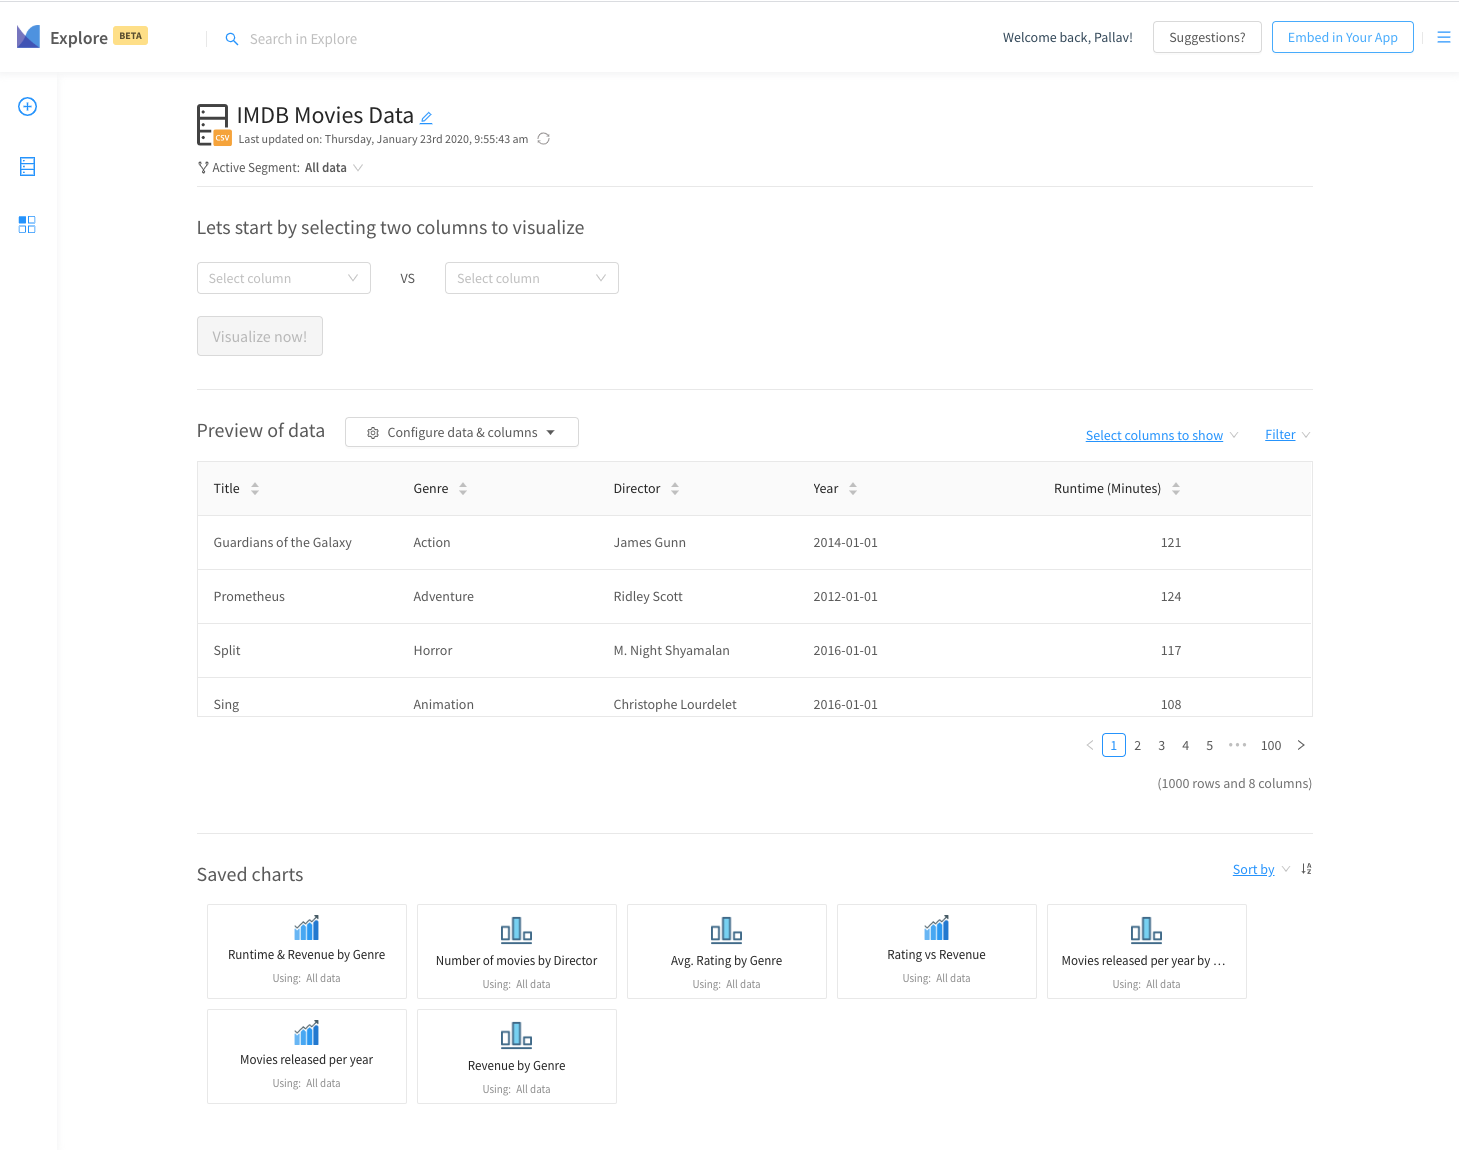Edit dataset name with pencil icon

point(426,117)
